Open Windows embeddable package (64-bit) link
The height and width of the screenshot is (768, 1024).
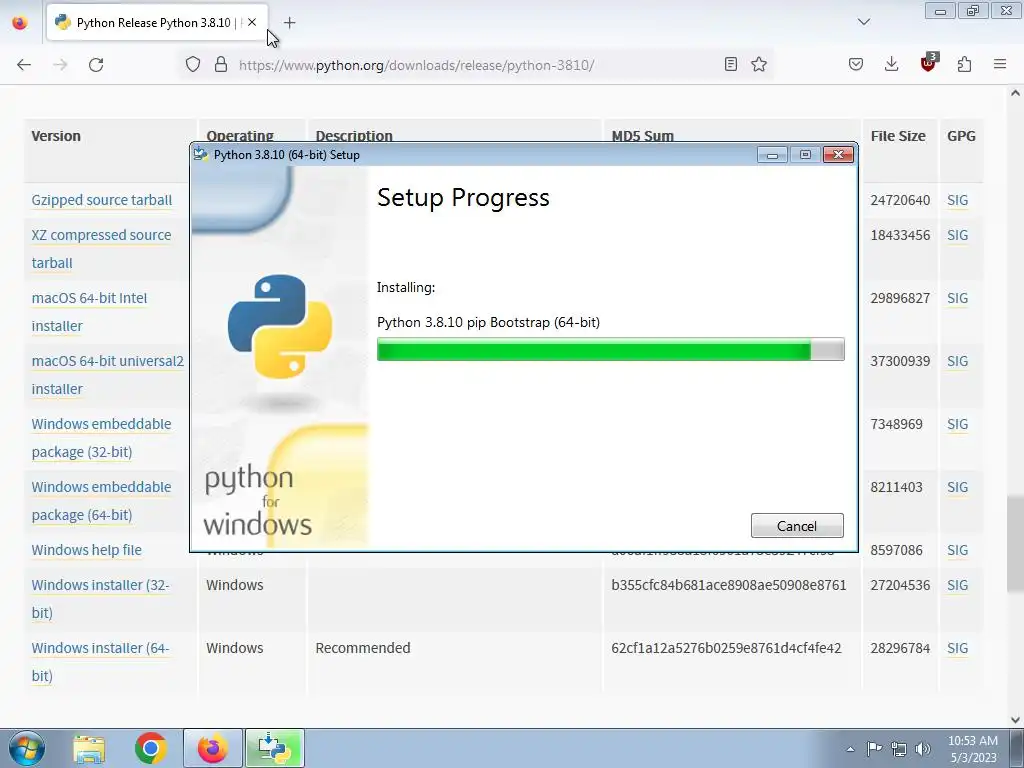point(101,501)
